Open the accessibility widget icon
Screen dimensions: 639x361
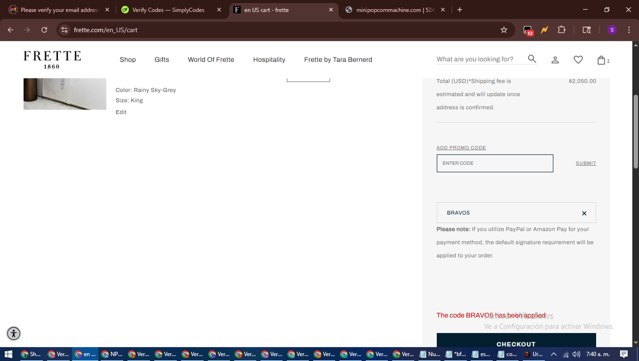click(13, 333)
